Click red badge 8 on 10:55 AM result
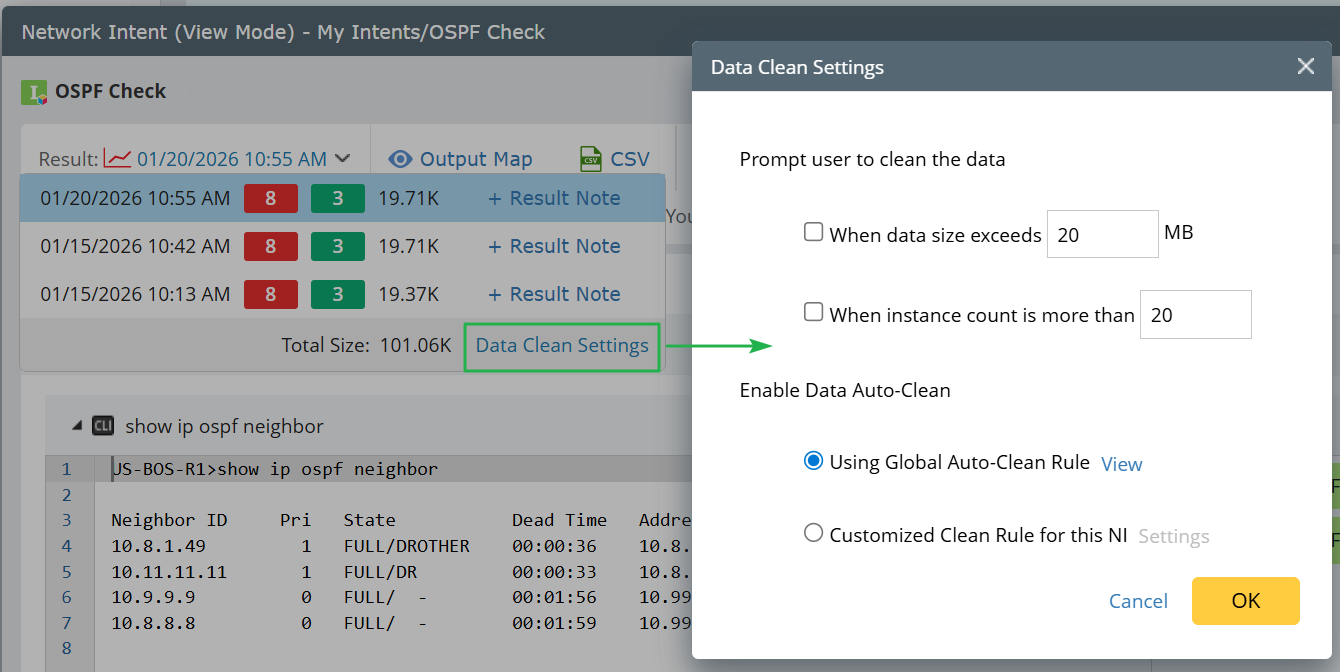Viewport: 1340px width, 672px height. pyautogui.click(x=271, y=198)
